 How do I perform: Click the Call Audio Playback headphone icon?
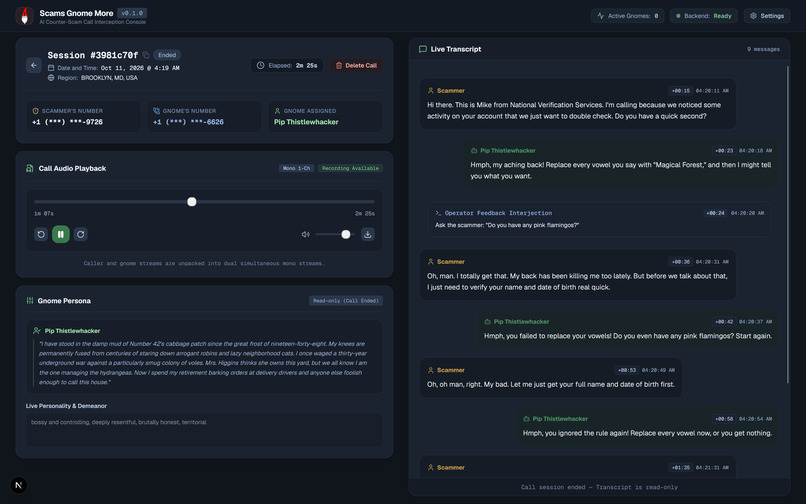(x=30, y=168)
